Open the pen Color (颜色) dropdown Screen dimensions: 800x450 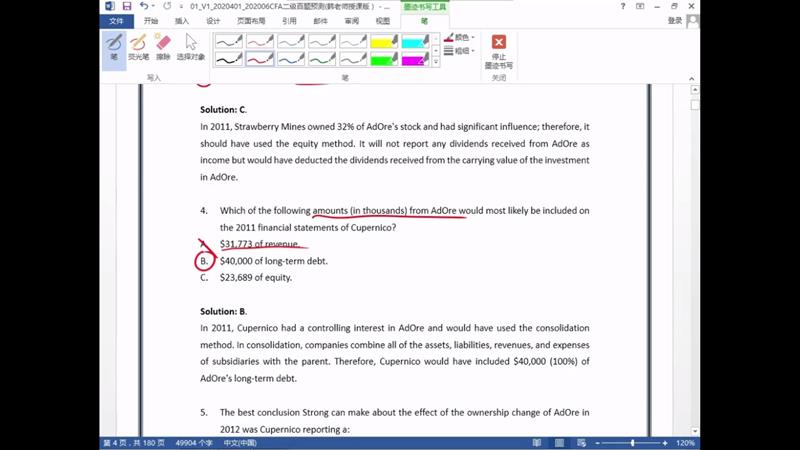[461, 38]
